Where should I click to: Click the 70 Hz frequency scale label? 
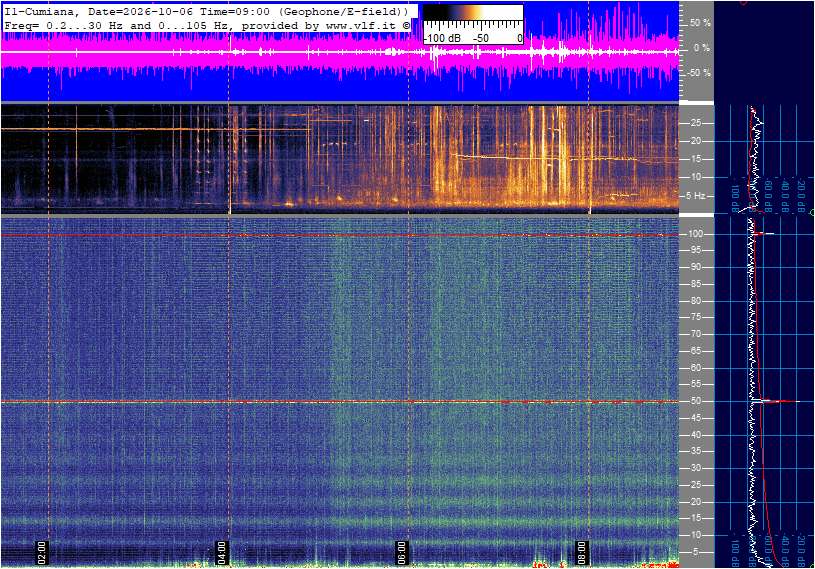696,334
